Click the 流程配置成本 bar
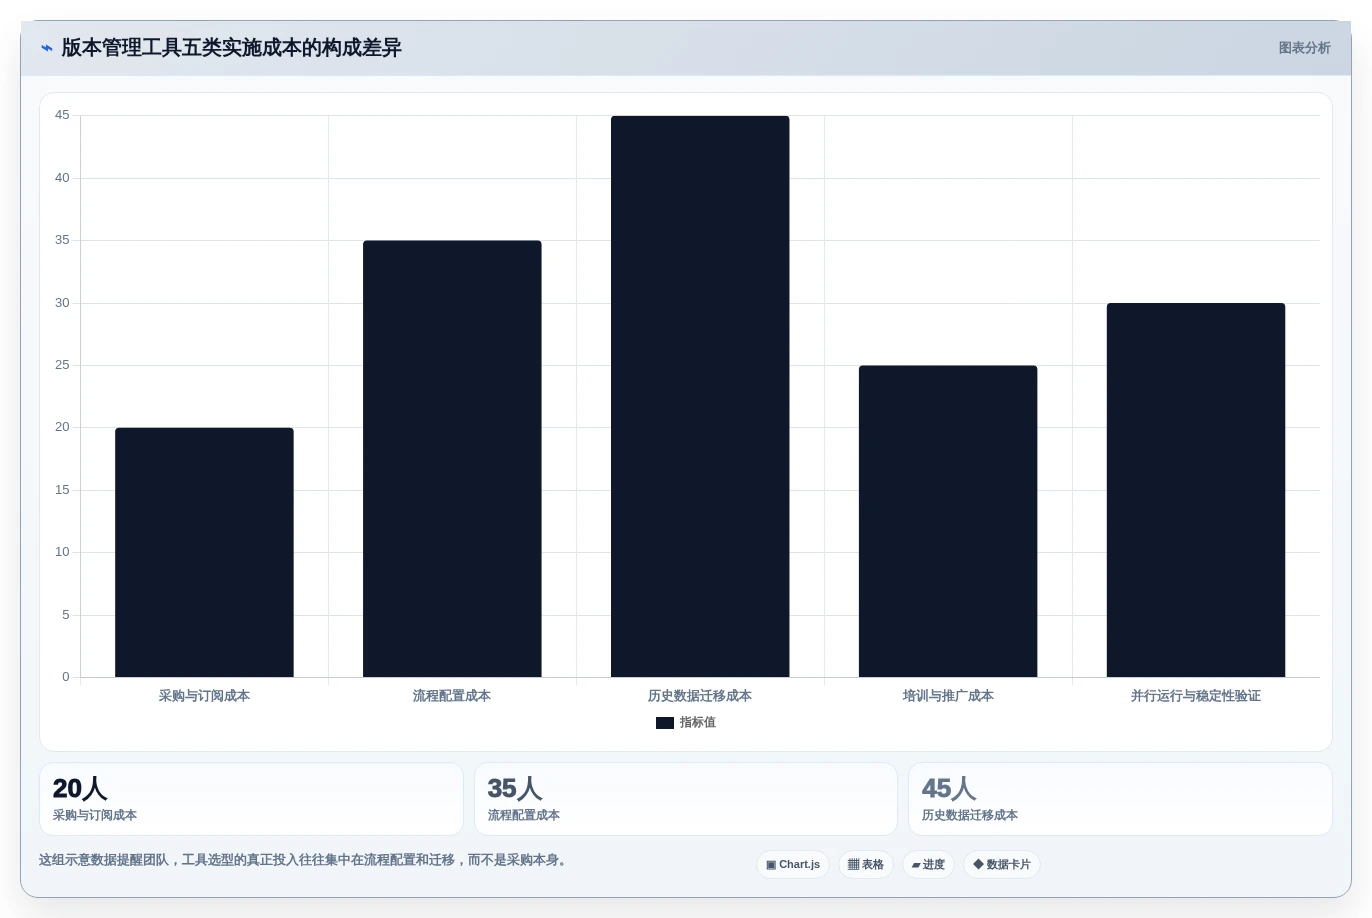 click(x=452, y=459)
